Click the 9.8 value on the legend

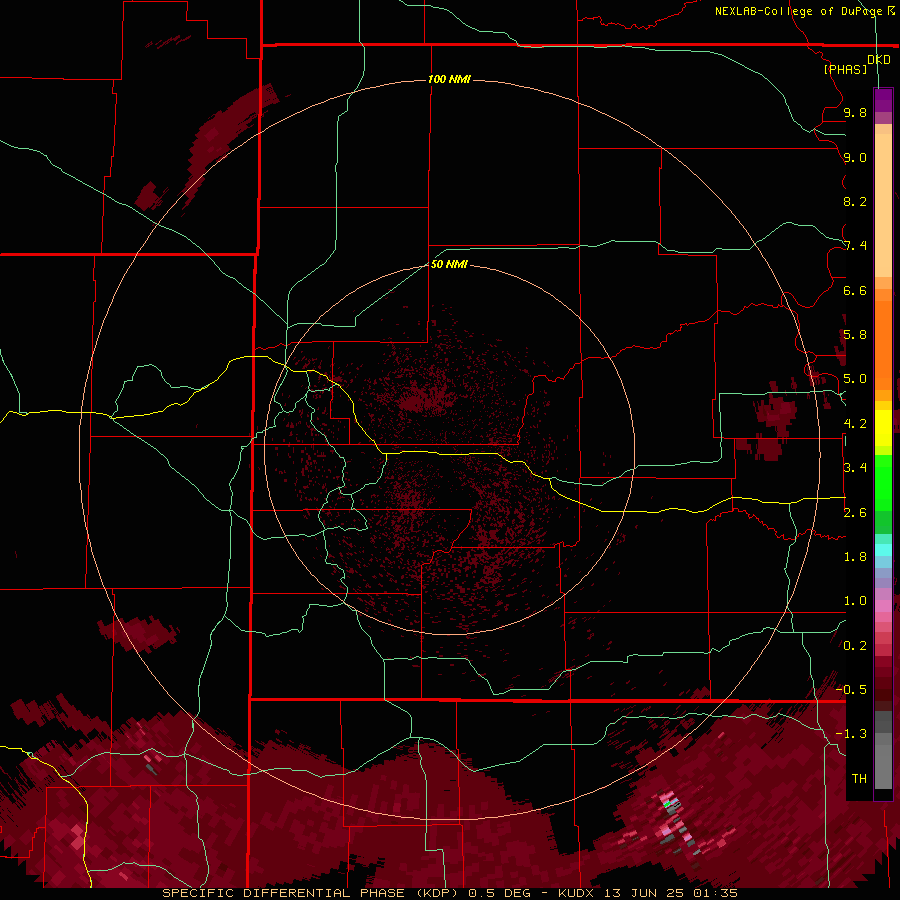click(x=855, y=112)
